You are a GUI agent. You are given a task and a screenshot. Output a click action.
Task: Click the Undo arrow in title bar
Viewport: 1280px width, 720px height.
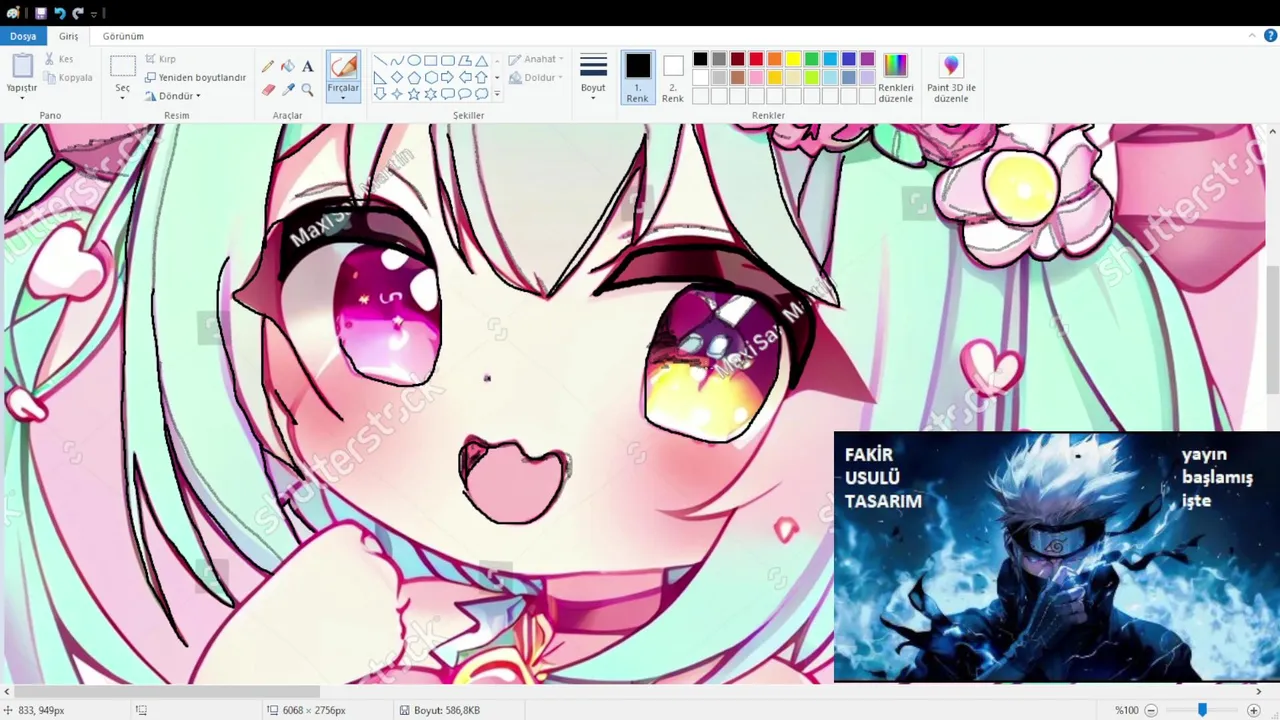point(60,13)
